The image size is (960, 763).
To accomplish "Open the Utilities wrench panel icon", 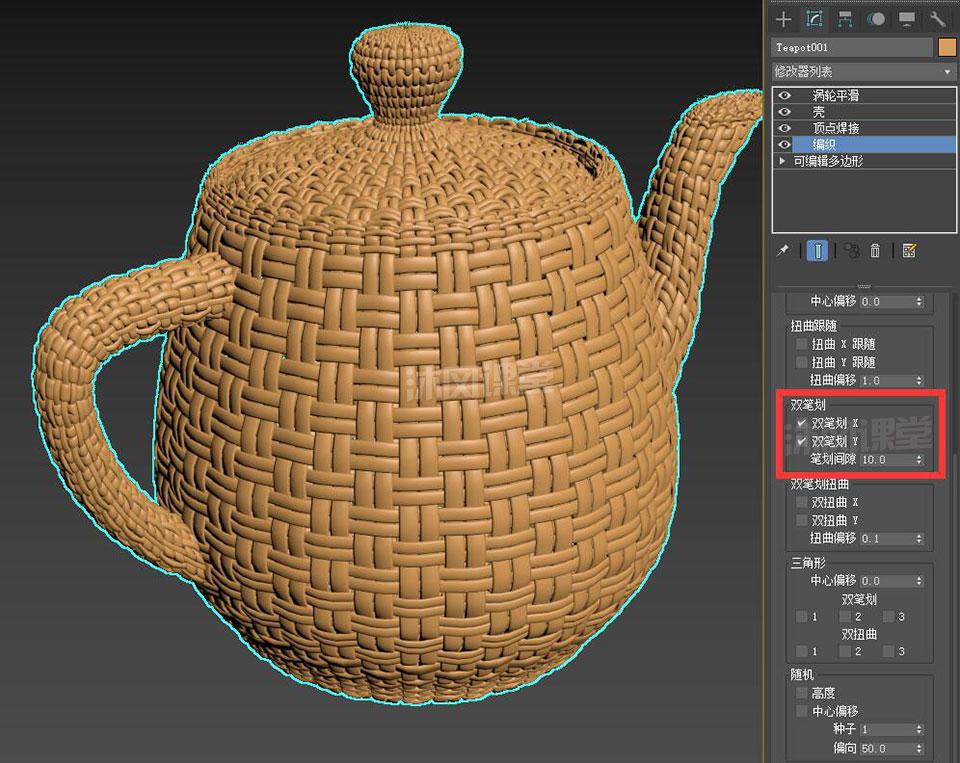I will (937, 20).
